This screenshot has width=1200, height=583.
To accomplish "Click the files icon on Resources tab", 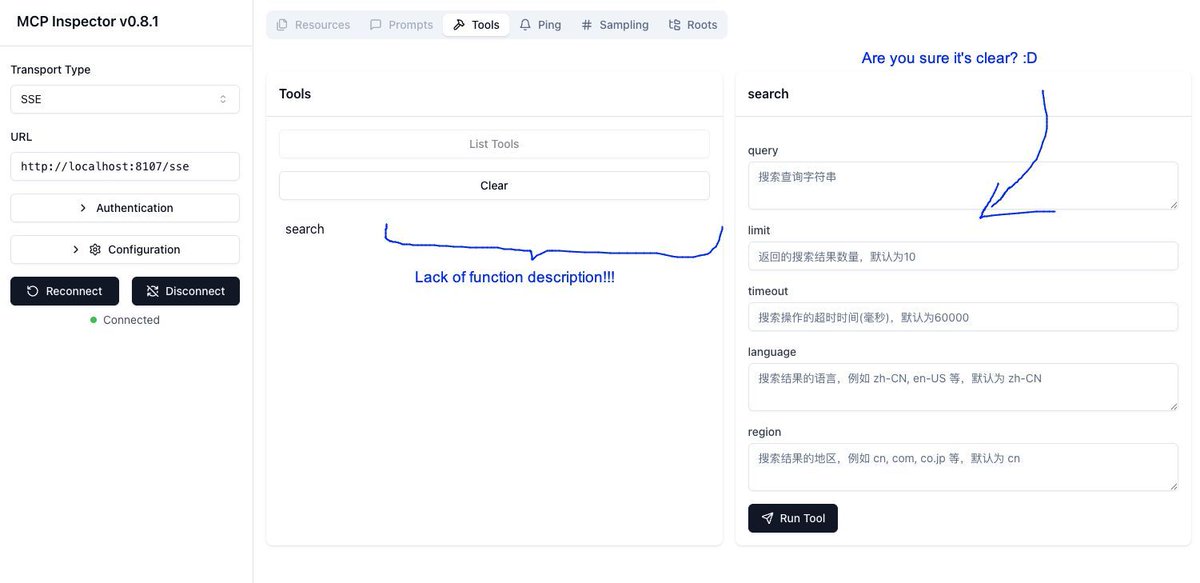I will [x=282, y=25].
